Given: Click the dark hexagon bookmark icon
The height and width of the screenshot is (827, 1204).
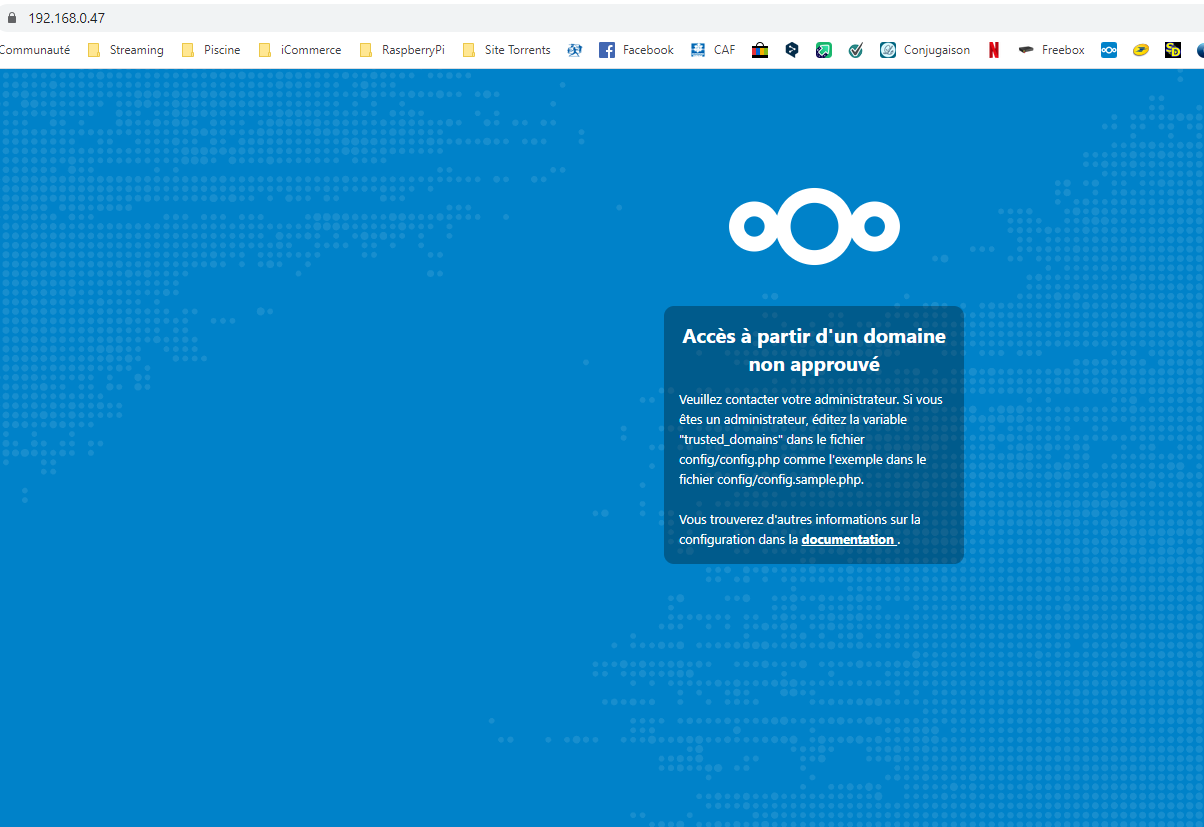Looking at the screenshot, I should pos(791,50).
